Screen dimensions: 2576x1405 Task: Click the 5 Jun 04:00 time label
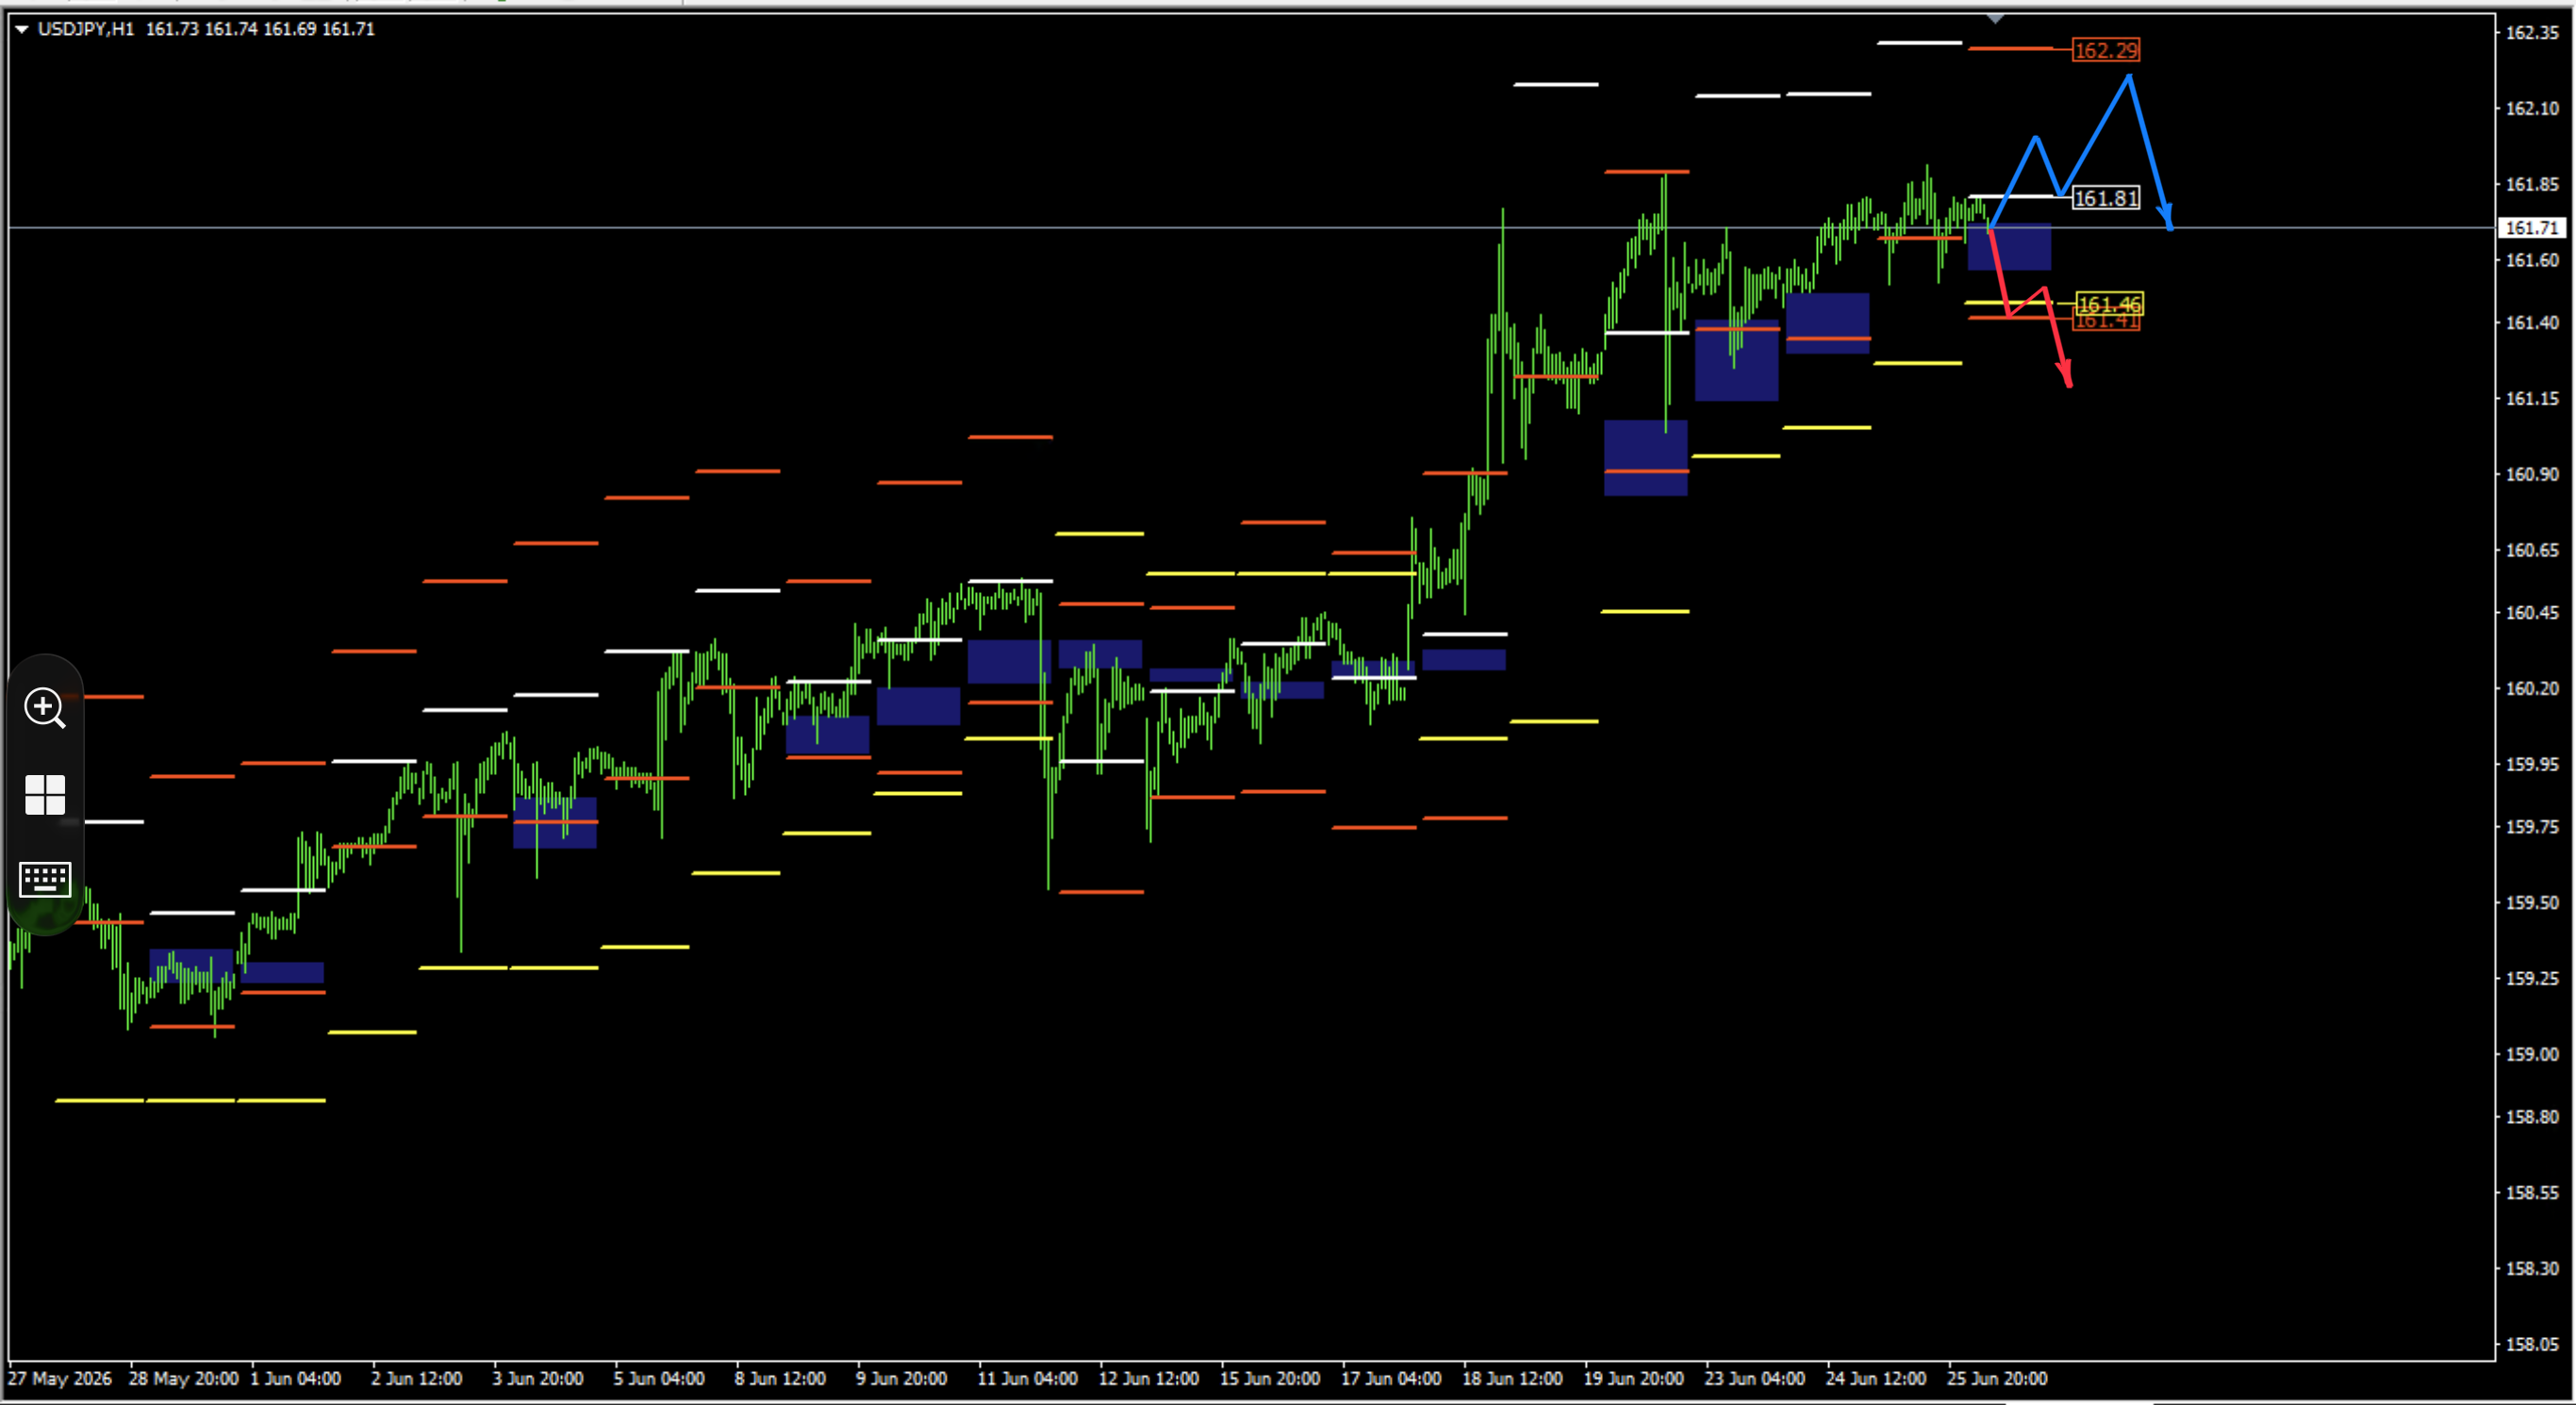(659, 1378)
